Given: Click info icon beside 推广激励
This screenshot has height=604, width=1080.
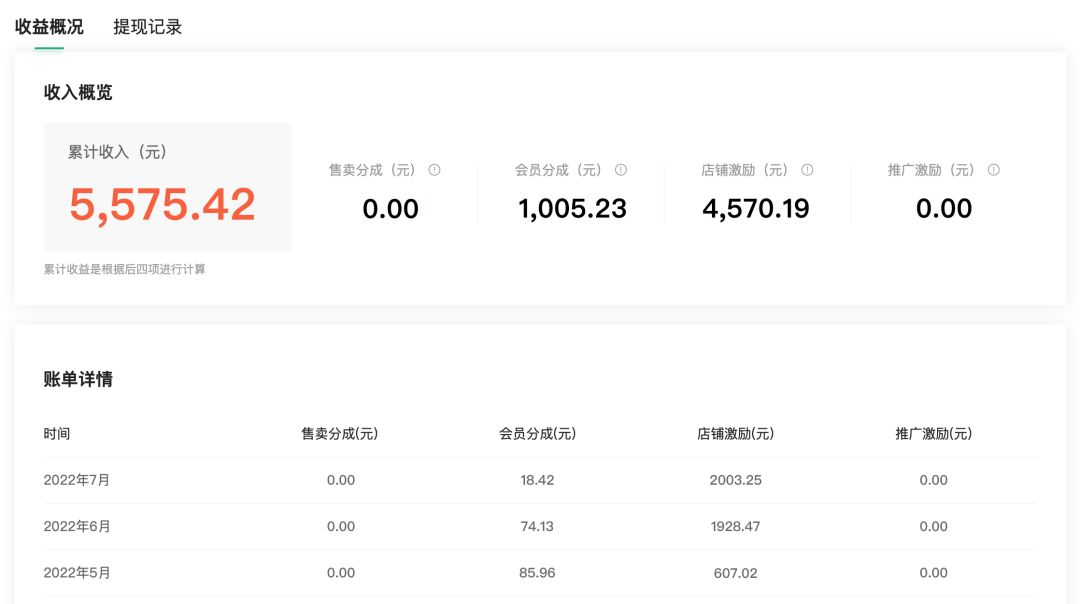Looking at the screenshot, I should tap(993, 170).
